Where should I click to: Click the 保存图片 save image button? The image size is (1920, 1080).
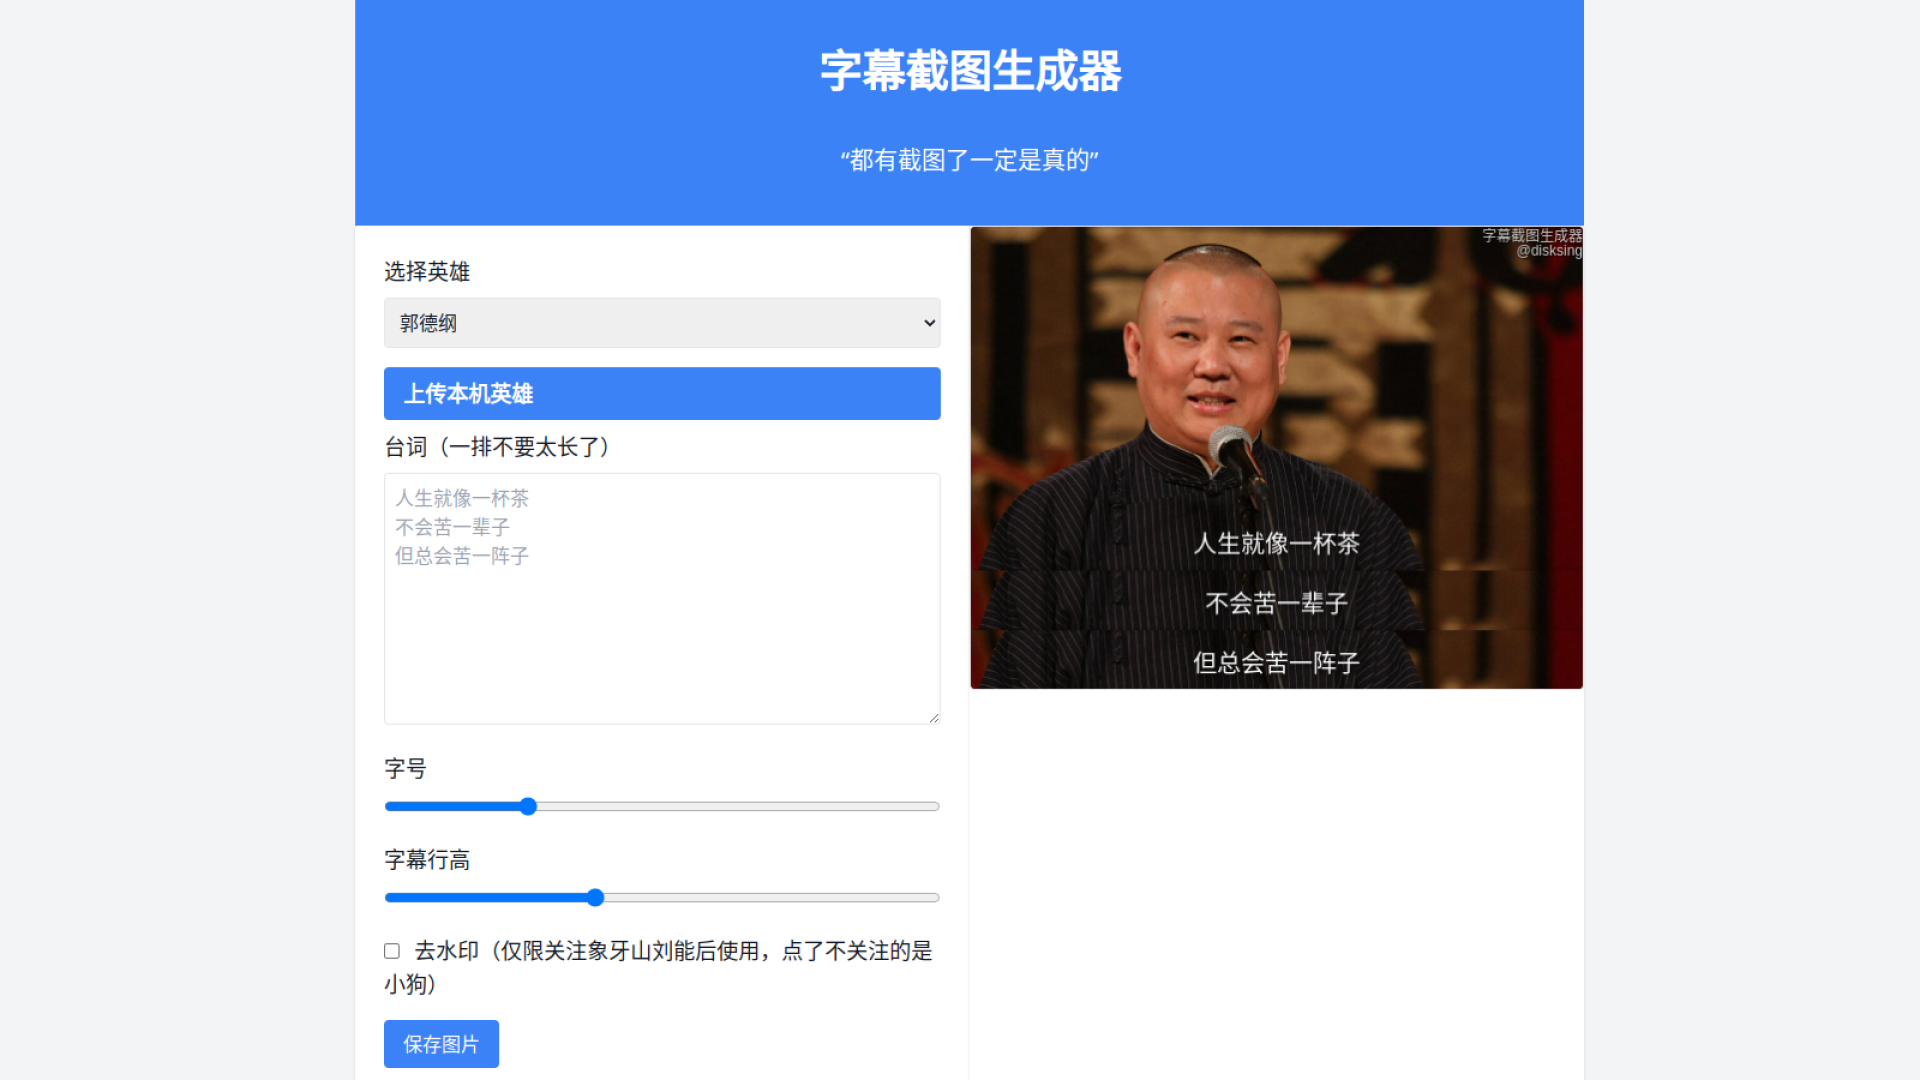click(441, 1044)
